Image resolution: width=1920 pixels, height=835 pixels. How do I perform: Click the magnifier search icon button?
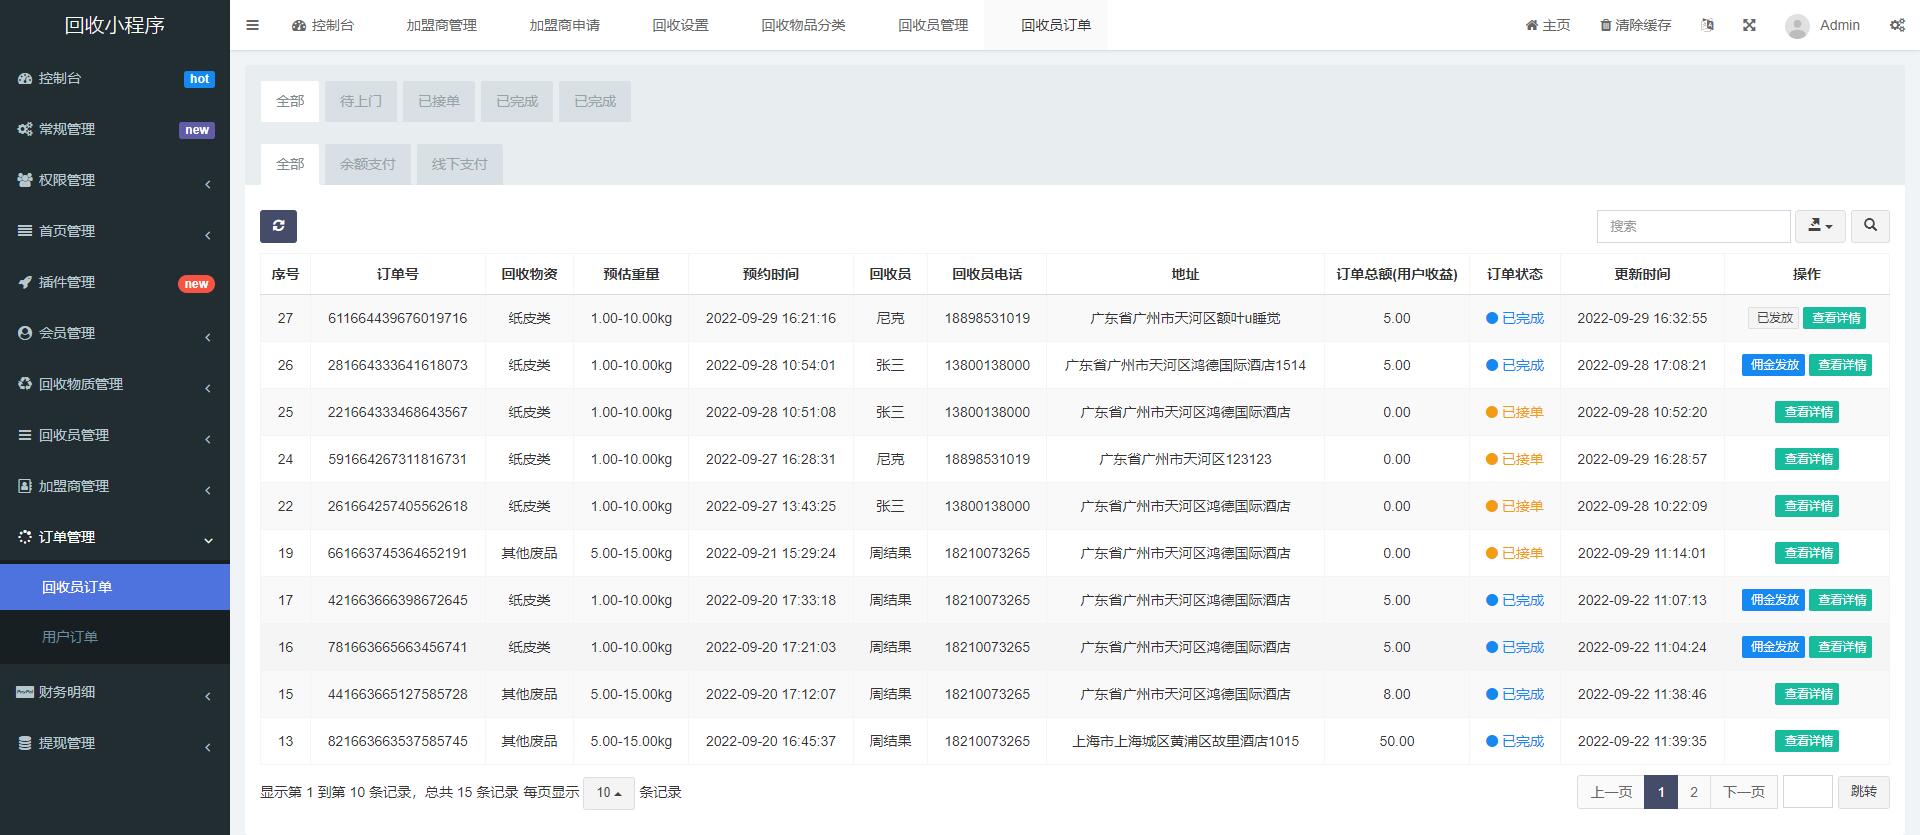(1870, 226)
